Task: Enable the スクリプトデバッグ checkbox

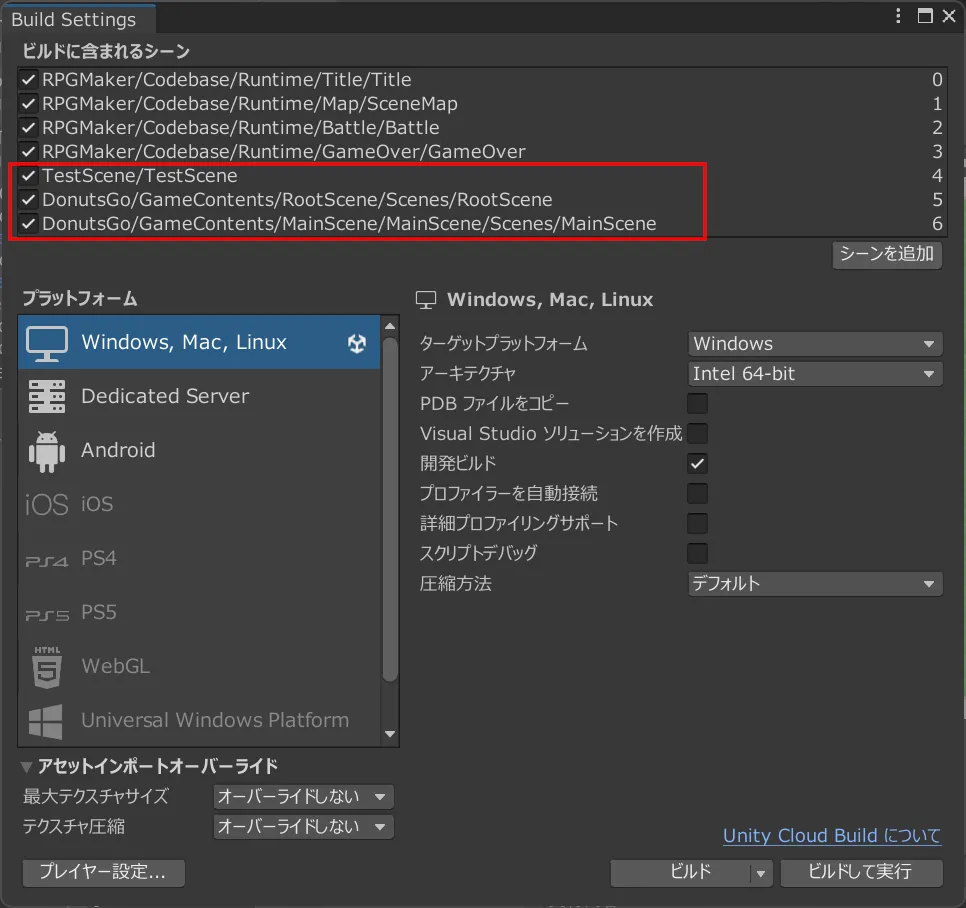Action: point(697,553)
